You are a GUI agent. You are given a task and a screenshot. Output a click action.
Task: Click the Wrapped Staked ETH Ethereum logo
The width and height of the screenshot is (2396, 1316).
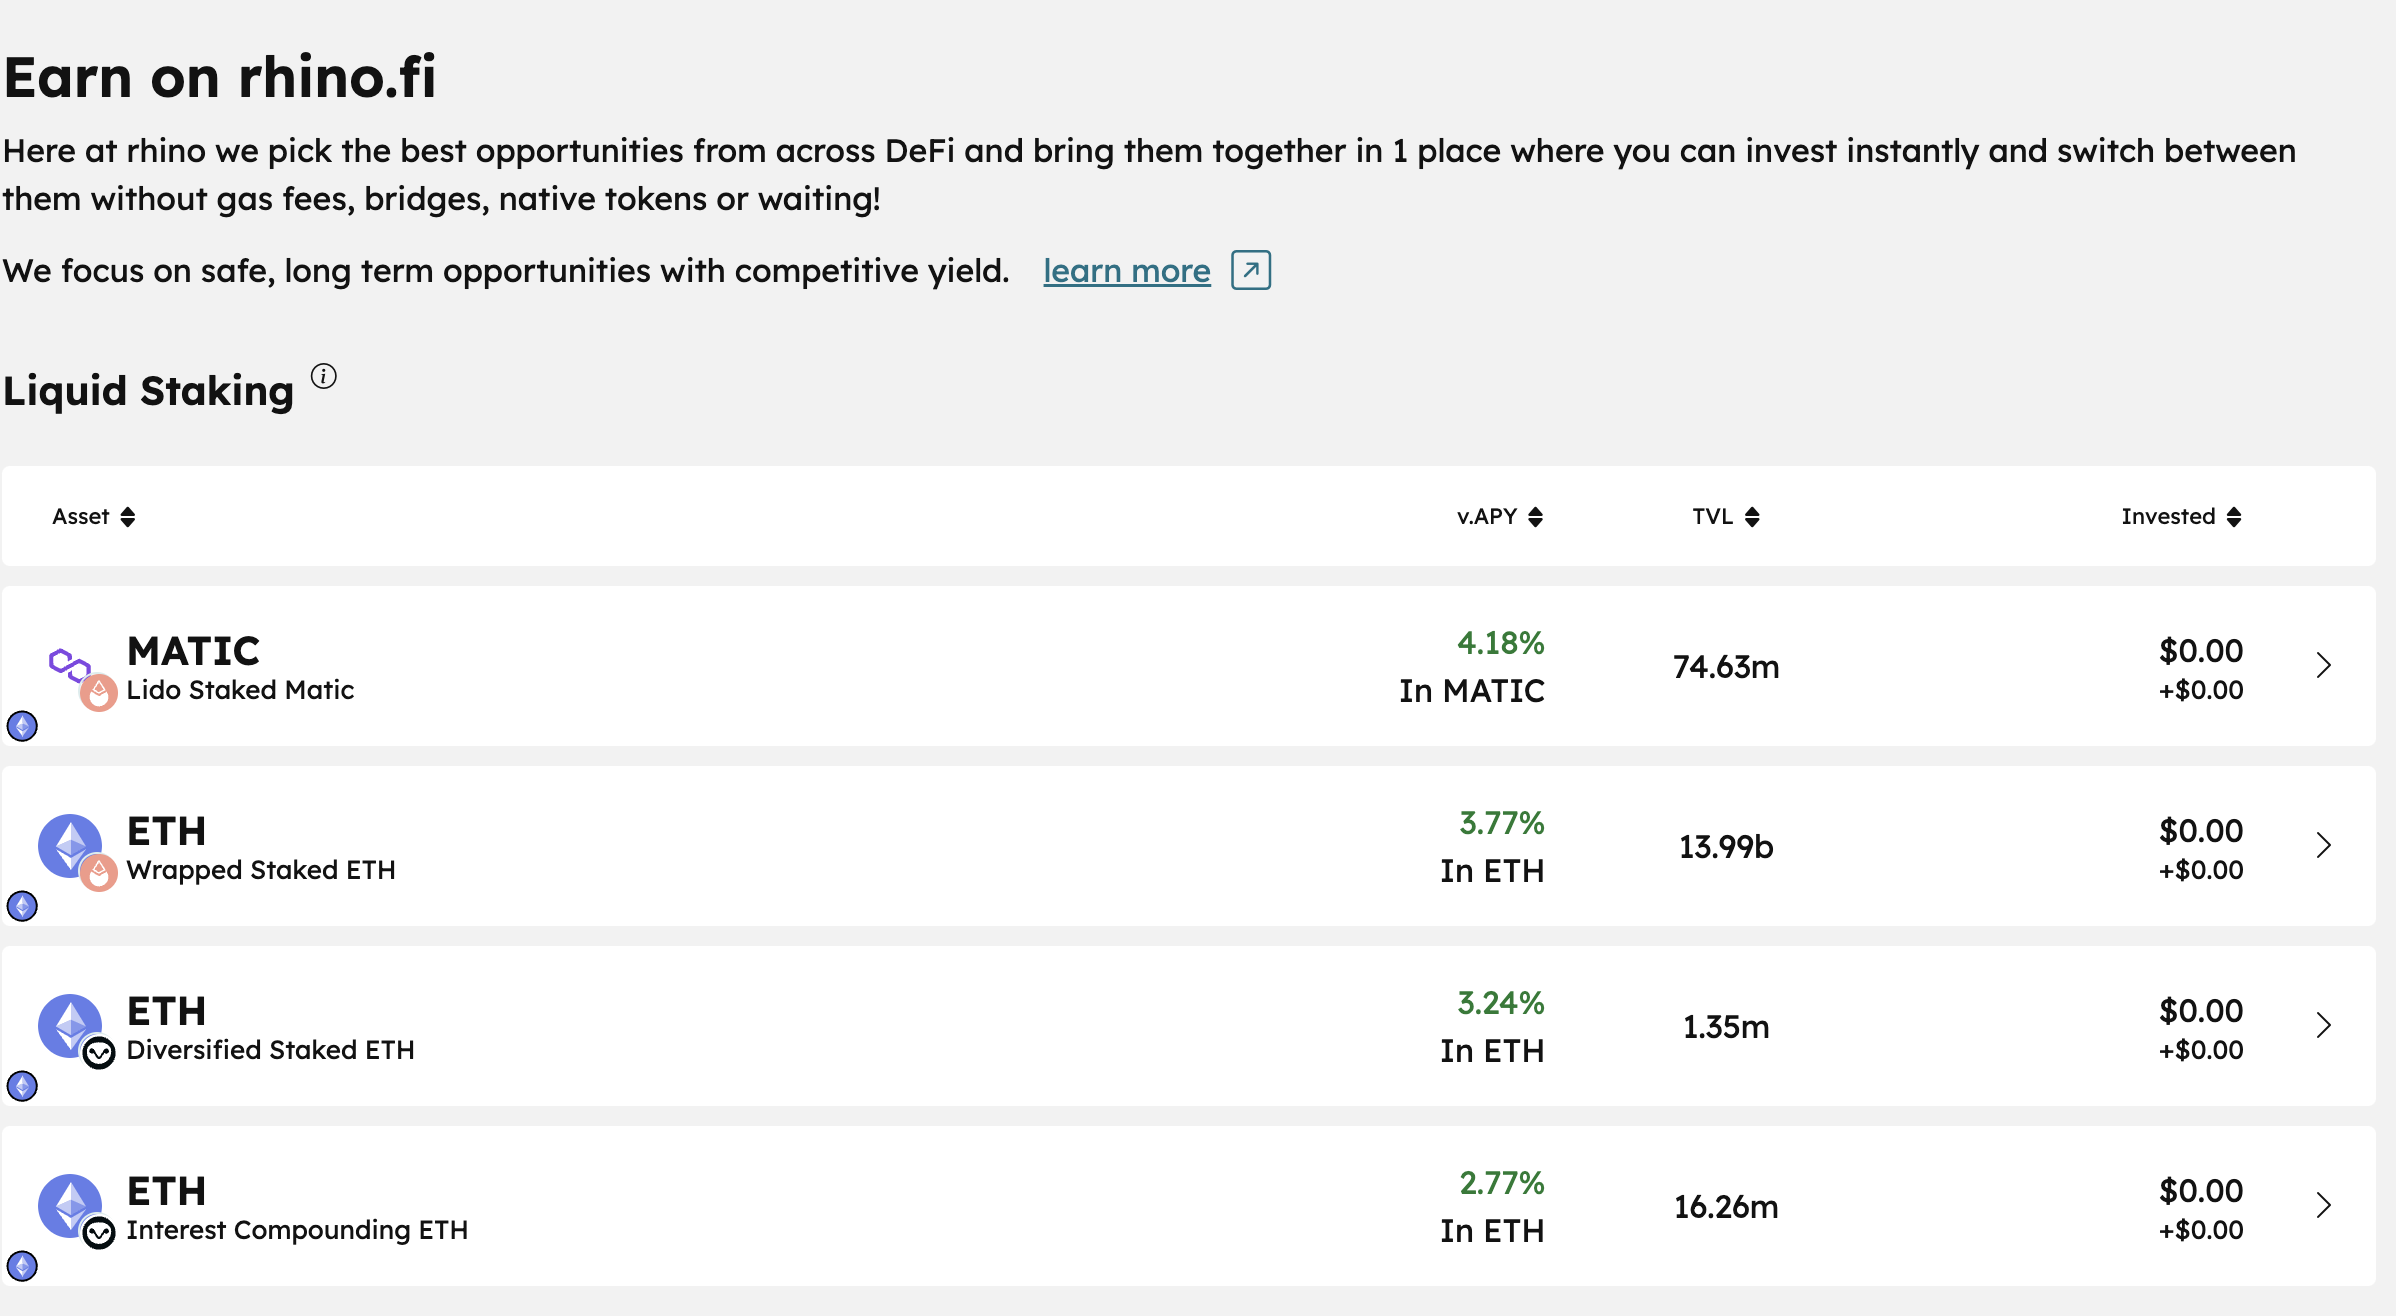(70, 846)
